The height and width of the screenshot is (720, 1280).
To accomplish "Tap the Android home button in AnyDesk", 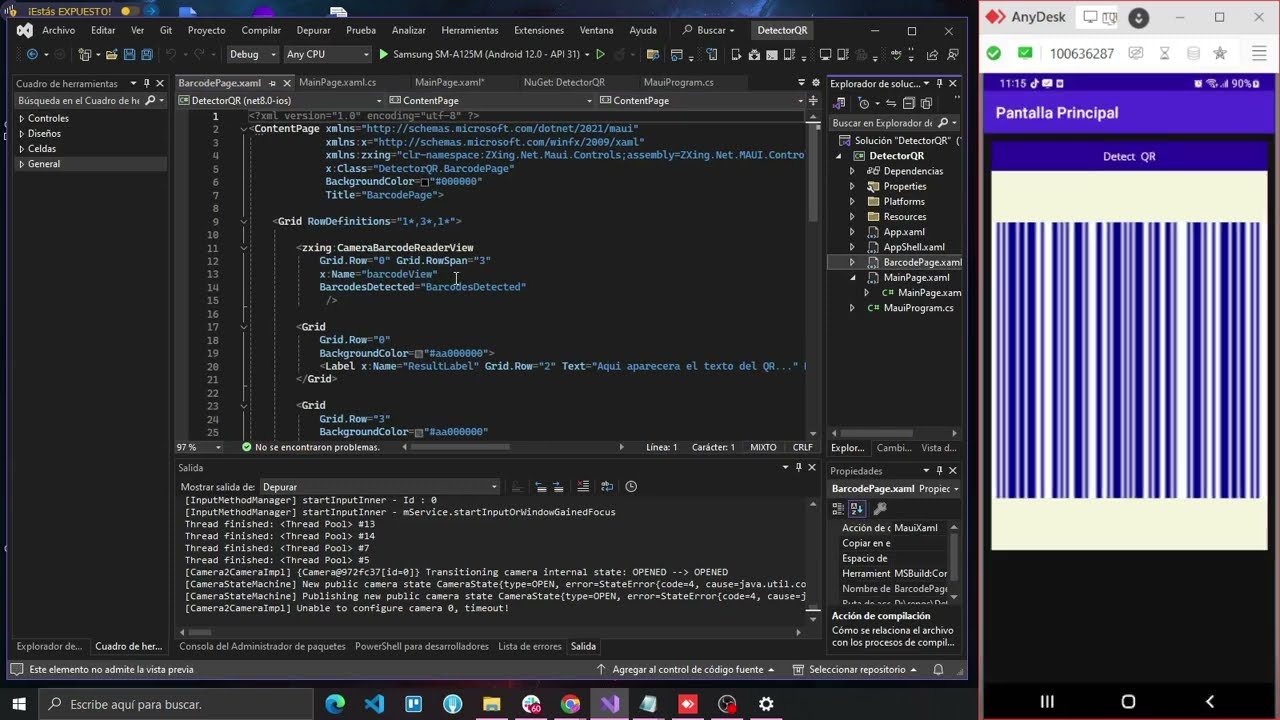I will (1128, 702).
